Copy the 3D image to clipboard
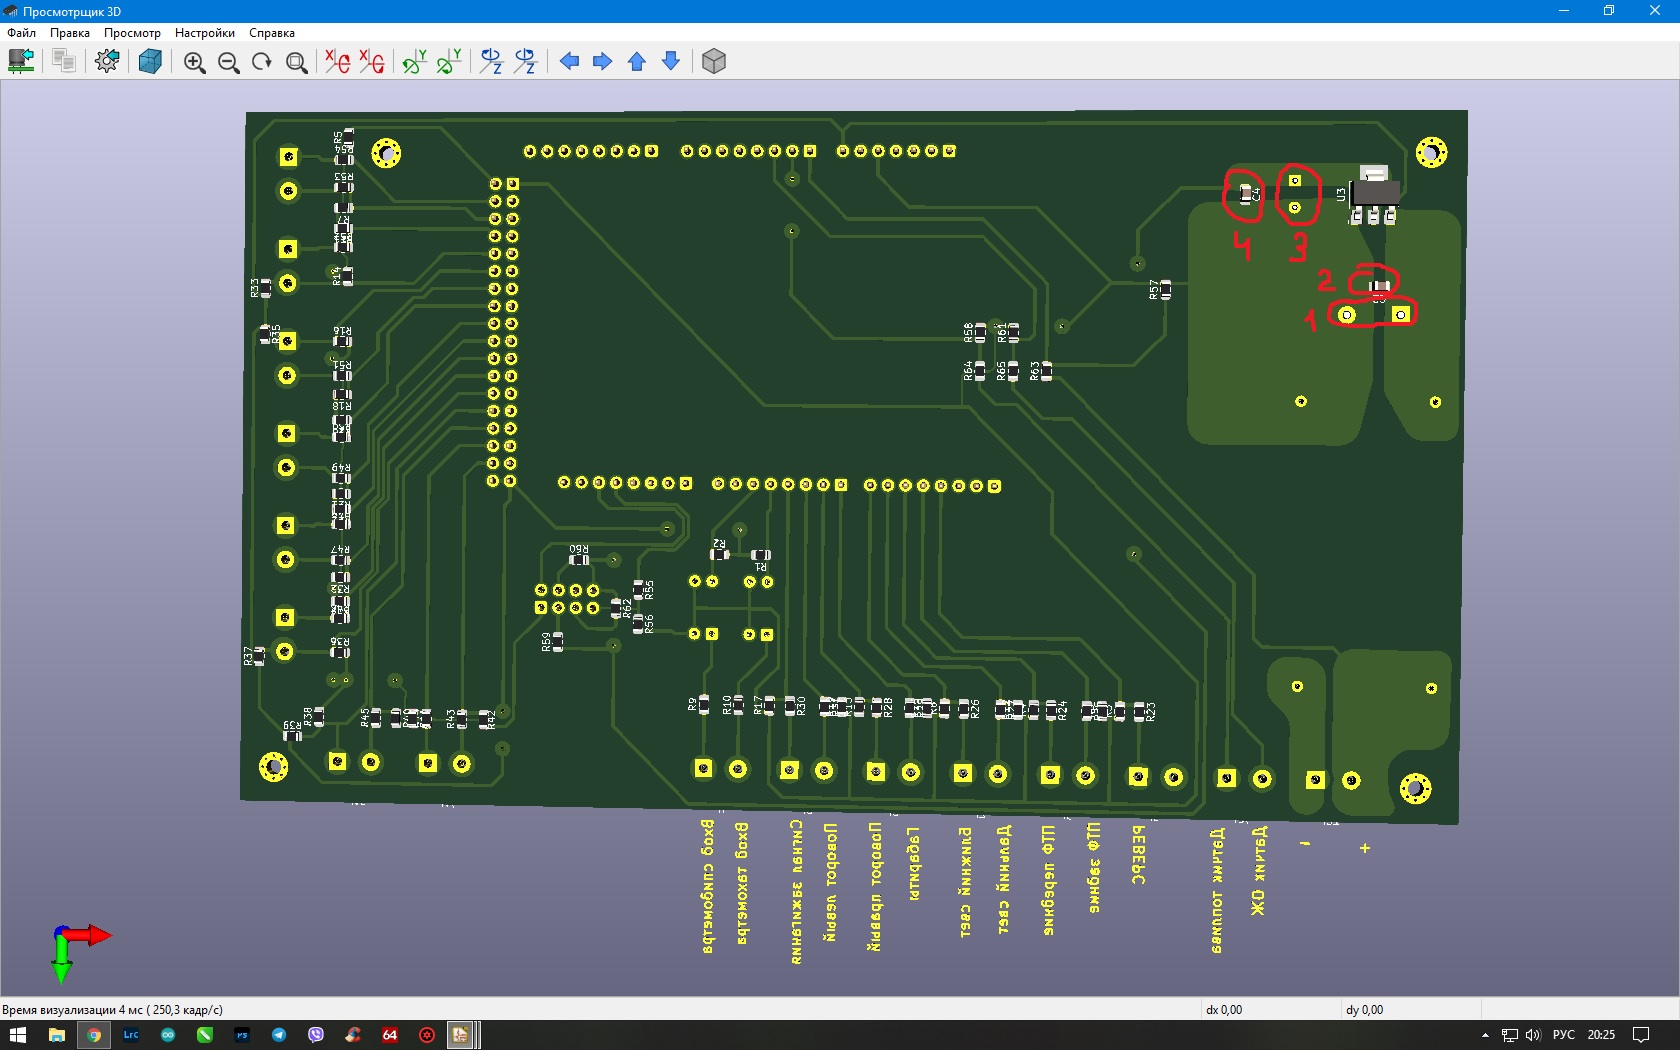This screenshot has width=1680, height=1050. [64, 61]
